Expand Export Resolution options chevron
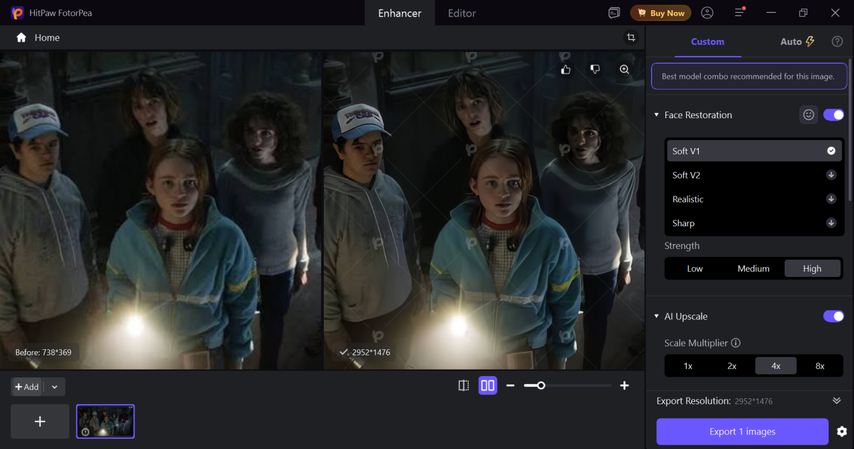 [x=837, y=401]
